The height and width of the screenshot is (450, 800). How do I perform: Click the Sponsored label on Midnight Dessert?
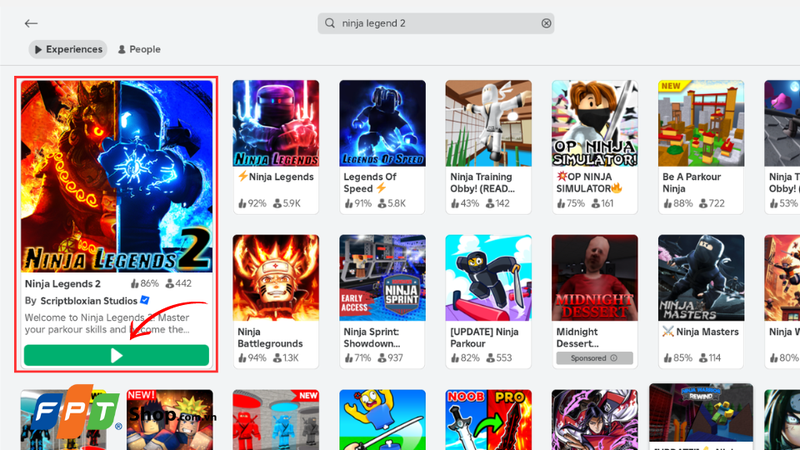(595, 358)
